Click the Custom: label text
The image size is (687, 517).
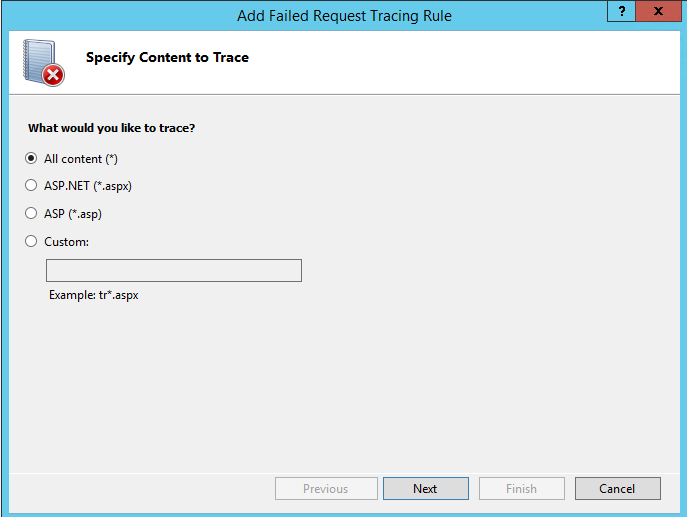(66, 242)
